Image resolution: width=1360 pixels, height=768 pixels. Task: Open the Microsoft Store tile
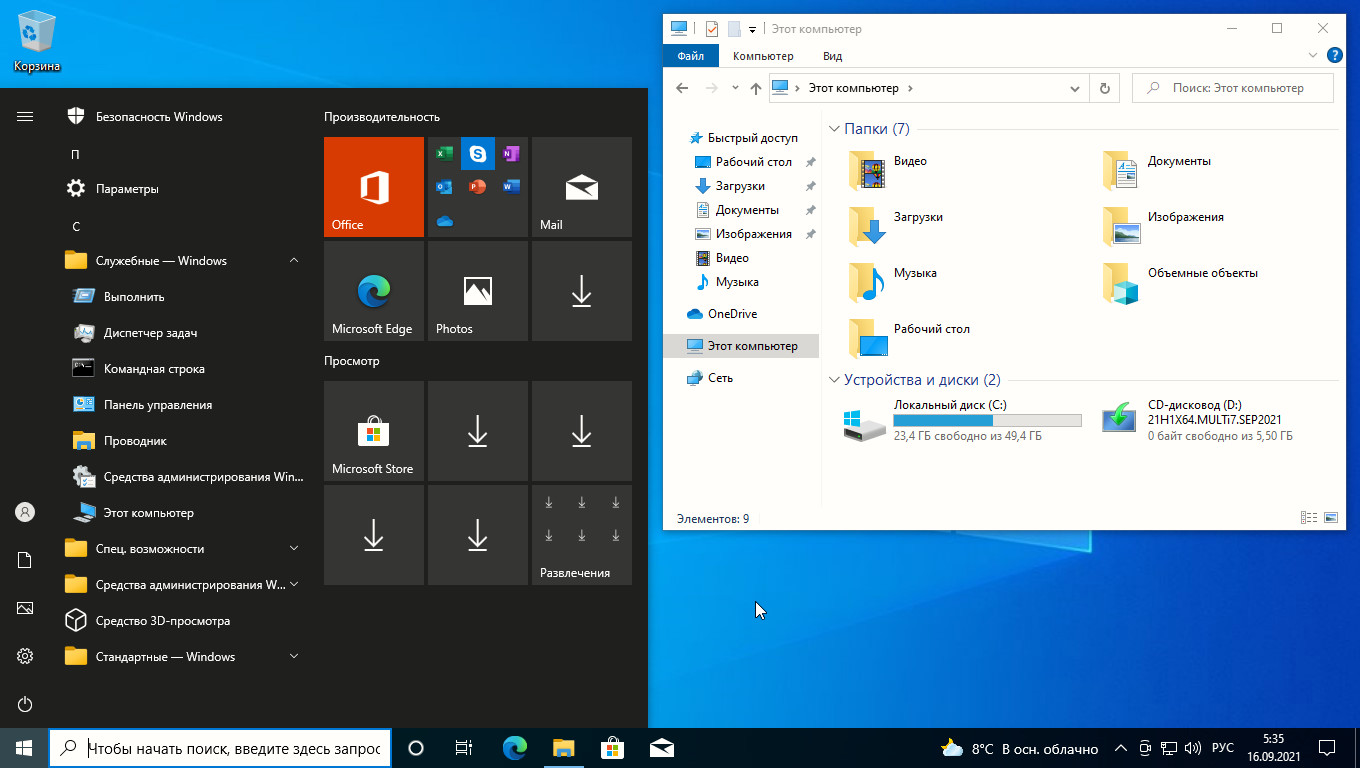click(373, 431)
